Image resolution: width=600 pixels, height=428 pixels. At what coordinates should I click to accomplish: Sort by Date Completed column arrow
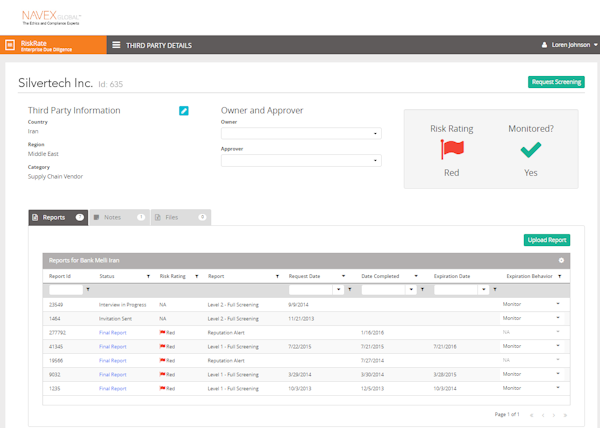pyautogui.click(x=416, y=276)
